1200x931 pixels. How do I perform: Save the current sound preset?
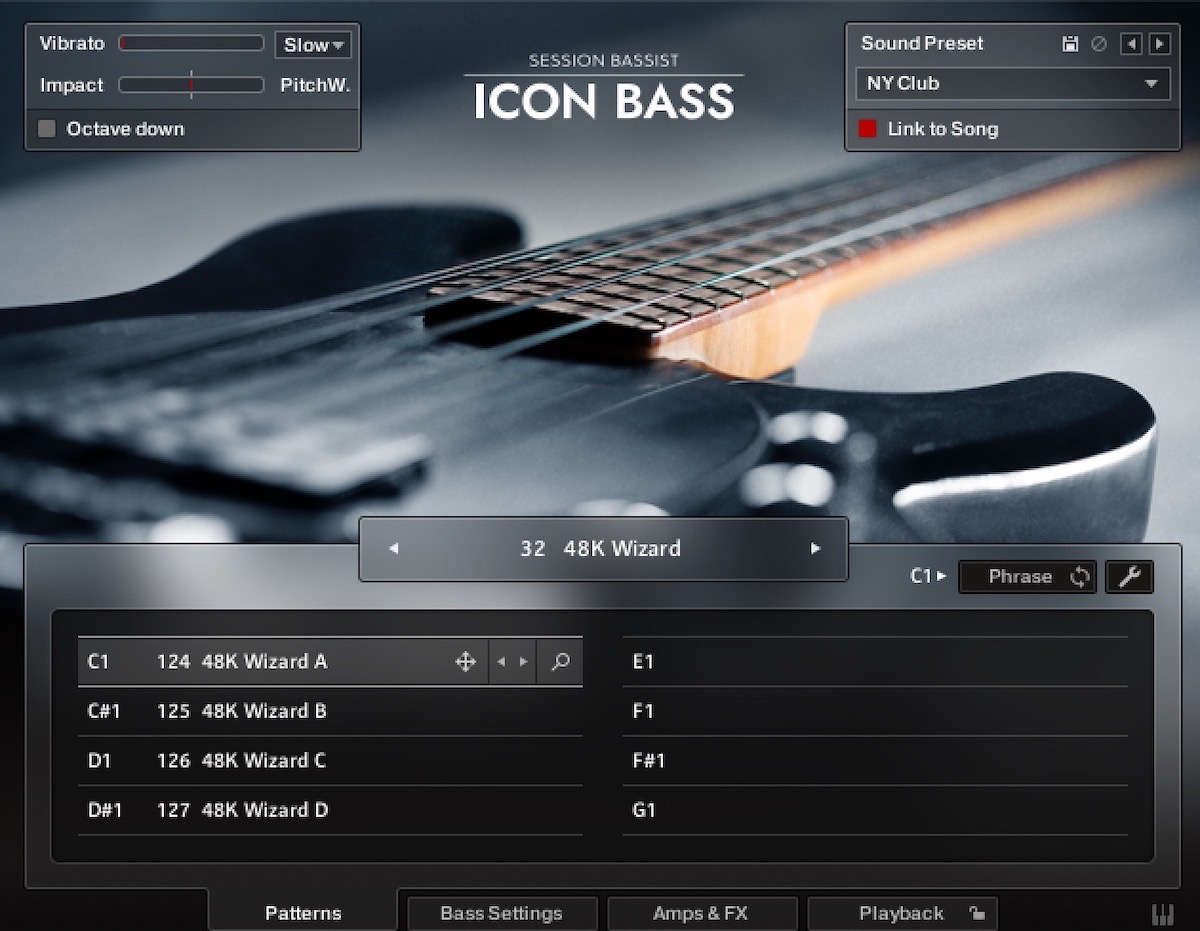pos(1070,44)
